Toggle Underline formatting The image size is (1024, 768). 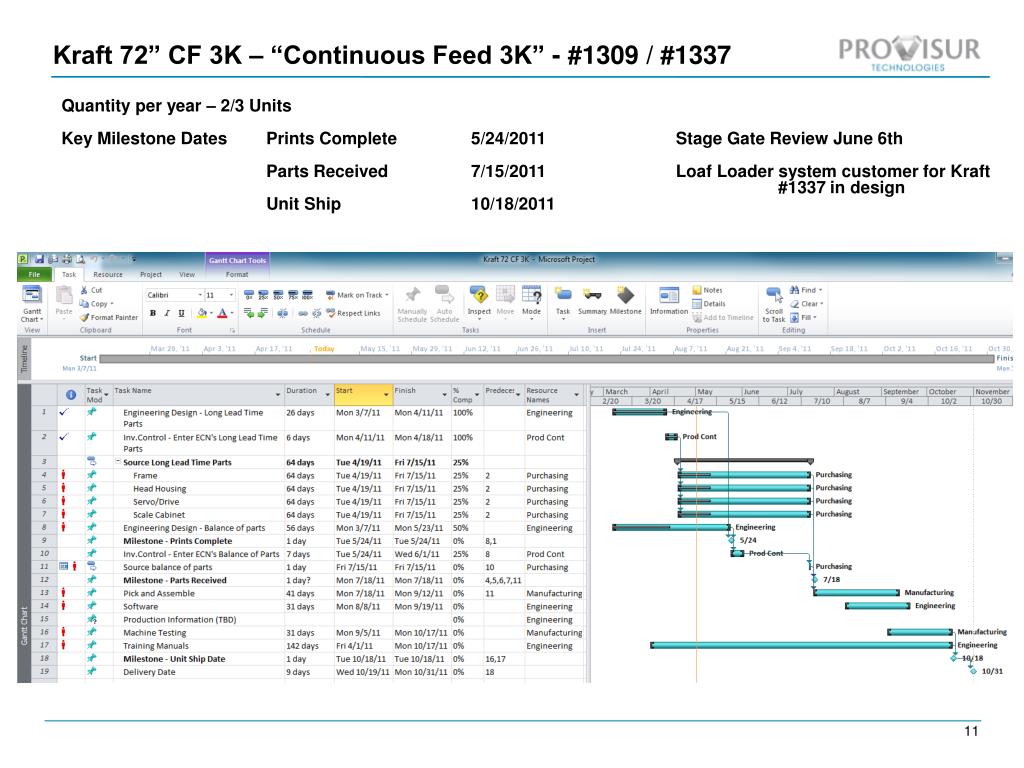(181, 313)
